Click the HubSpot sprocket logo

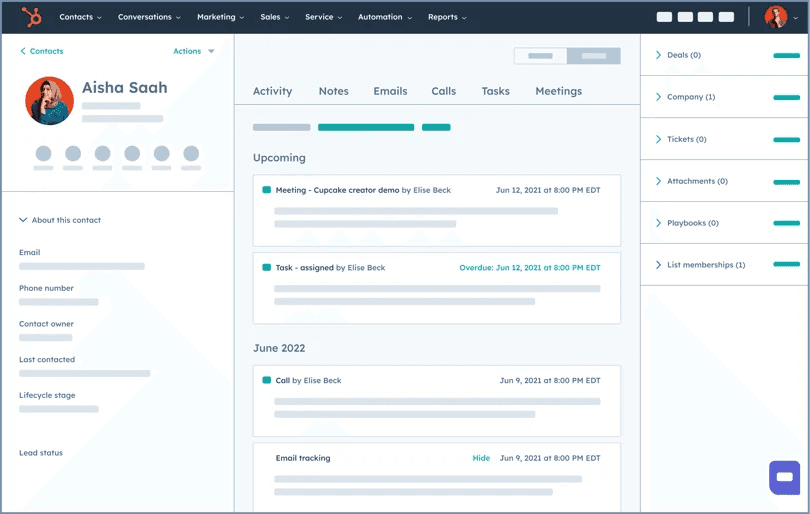(32, 17)
